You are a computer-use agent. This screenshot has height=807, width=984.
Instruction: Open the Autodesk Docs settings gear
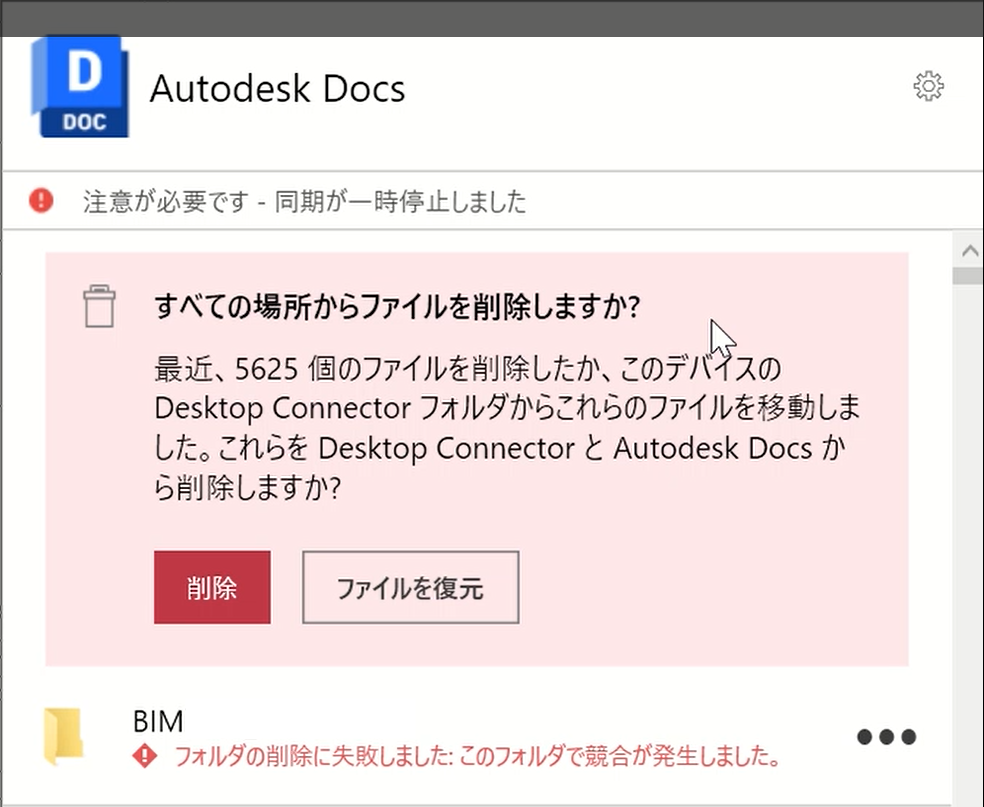point(930,86)
